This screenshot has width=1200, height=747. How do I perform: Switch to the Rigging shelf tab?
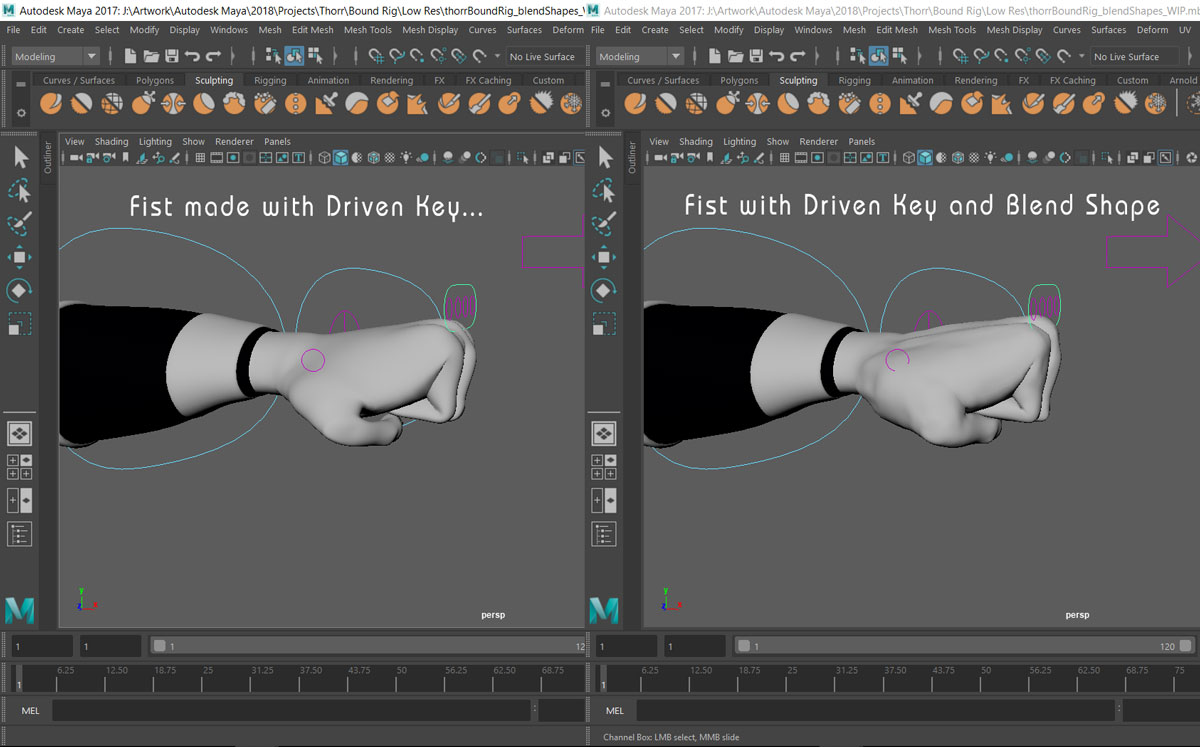point(270,80)
